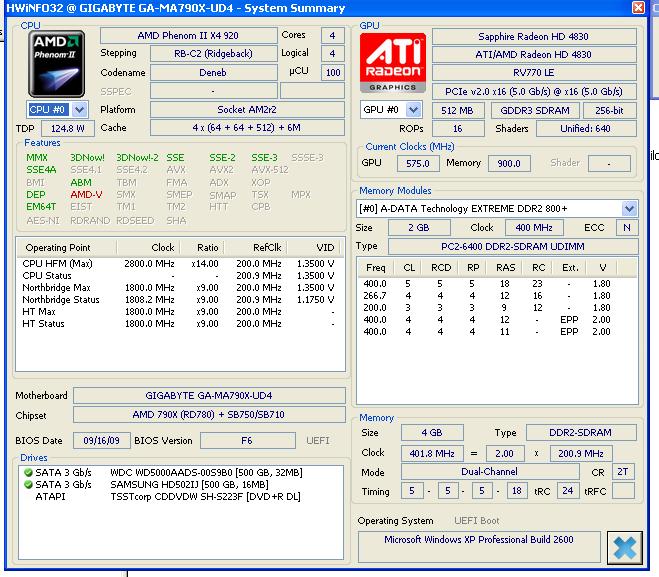This screenshot has width=659, height=577.
Task: Click the tRC value 24 field
Action: [568, 491]
